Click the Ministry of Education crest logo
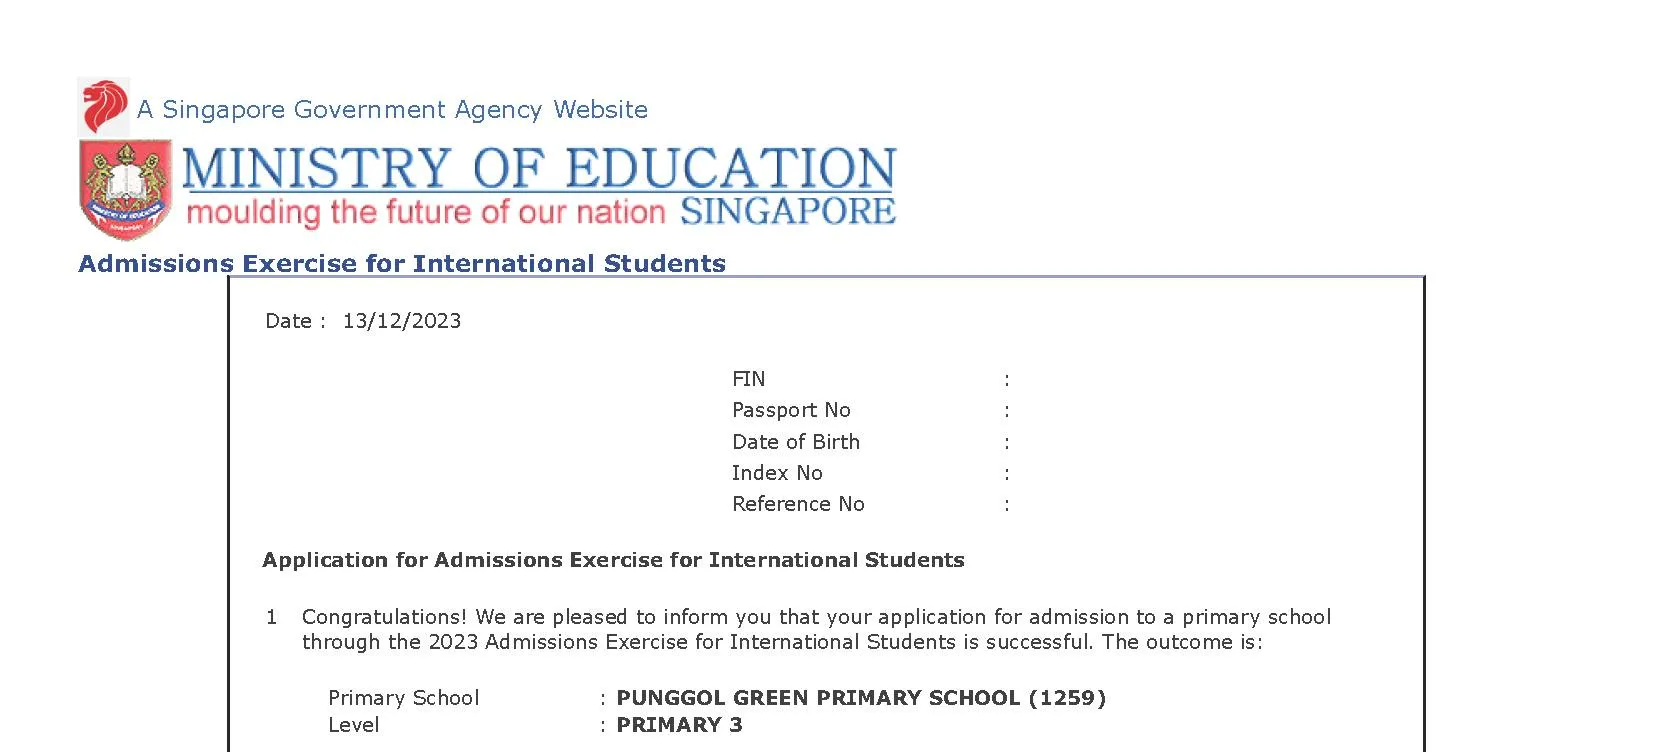The image size is (1653, 752). pos(126,190)
